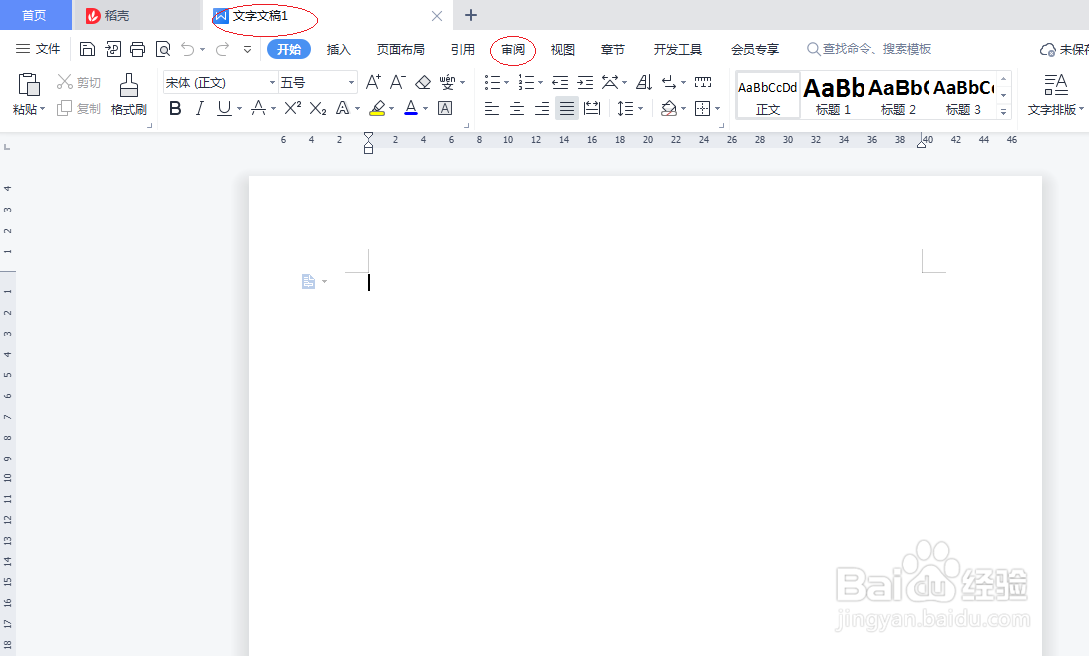1089x656 pixels.
Task: Switch to the 视图 tab
Action: click(x=563, y=49)
